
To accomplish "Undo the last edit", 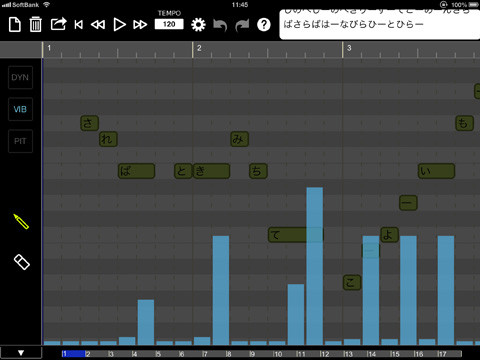I will (x=220, y=25).
